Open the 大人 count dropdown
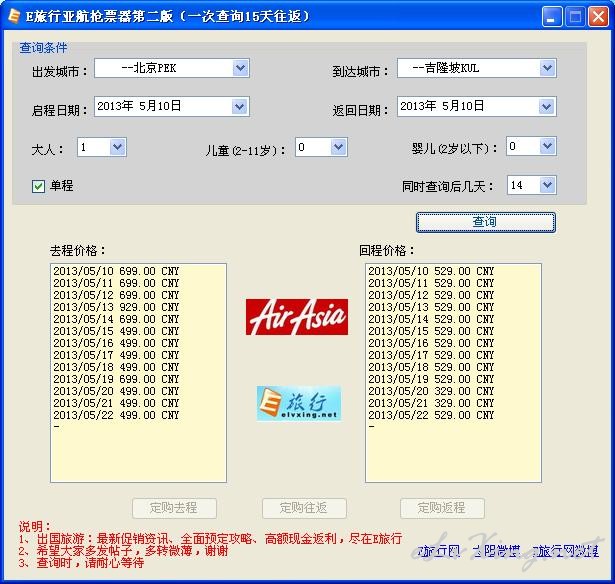Screen dimensions: 615x584 117,147
